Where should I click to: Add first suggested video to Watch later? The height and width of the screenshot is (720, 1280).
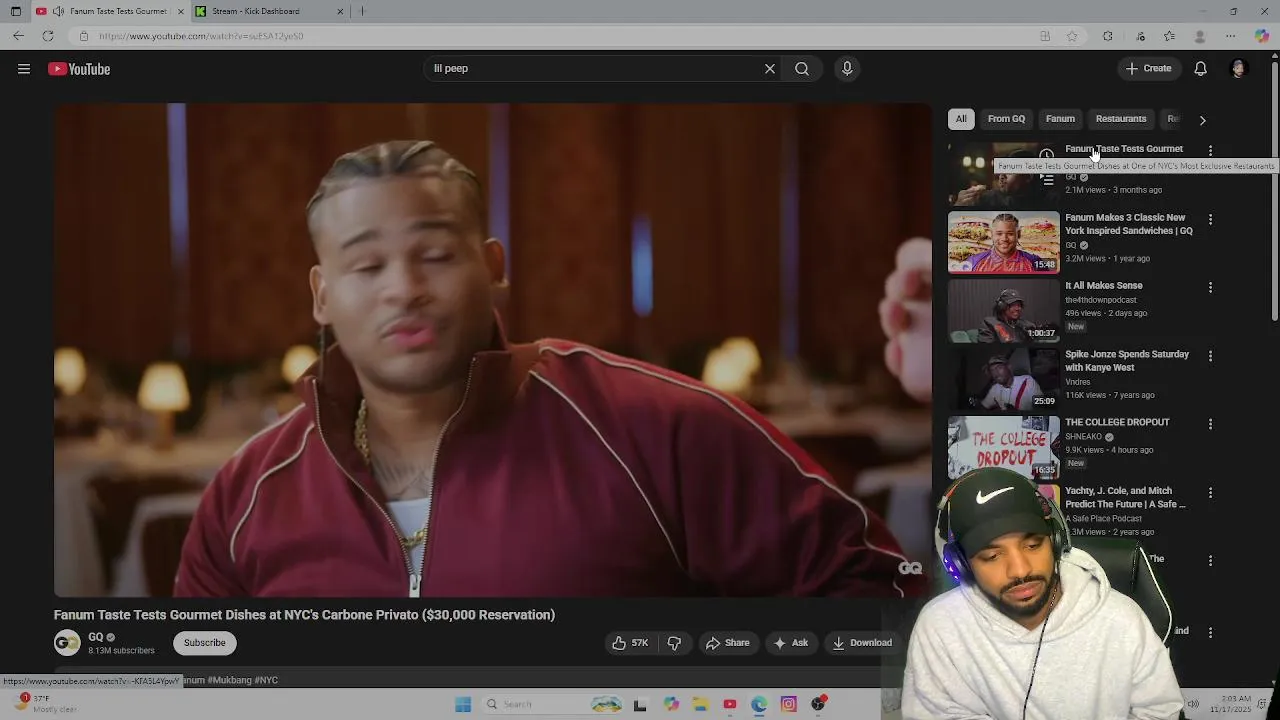[x=1046, y=155]
